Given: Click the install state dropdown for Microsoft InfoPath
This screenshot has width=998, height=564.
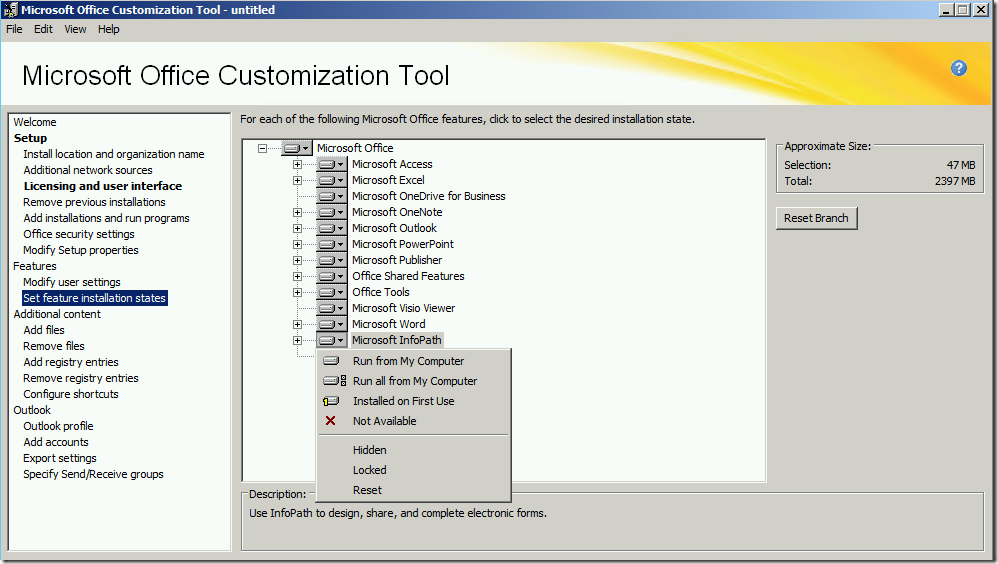Looking at the screenshot, I should click(x=332, y=340).
